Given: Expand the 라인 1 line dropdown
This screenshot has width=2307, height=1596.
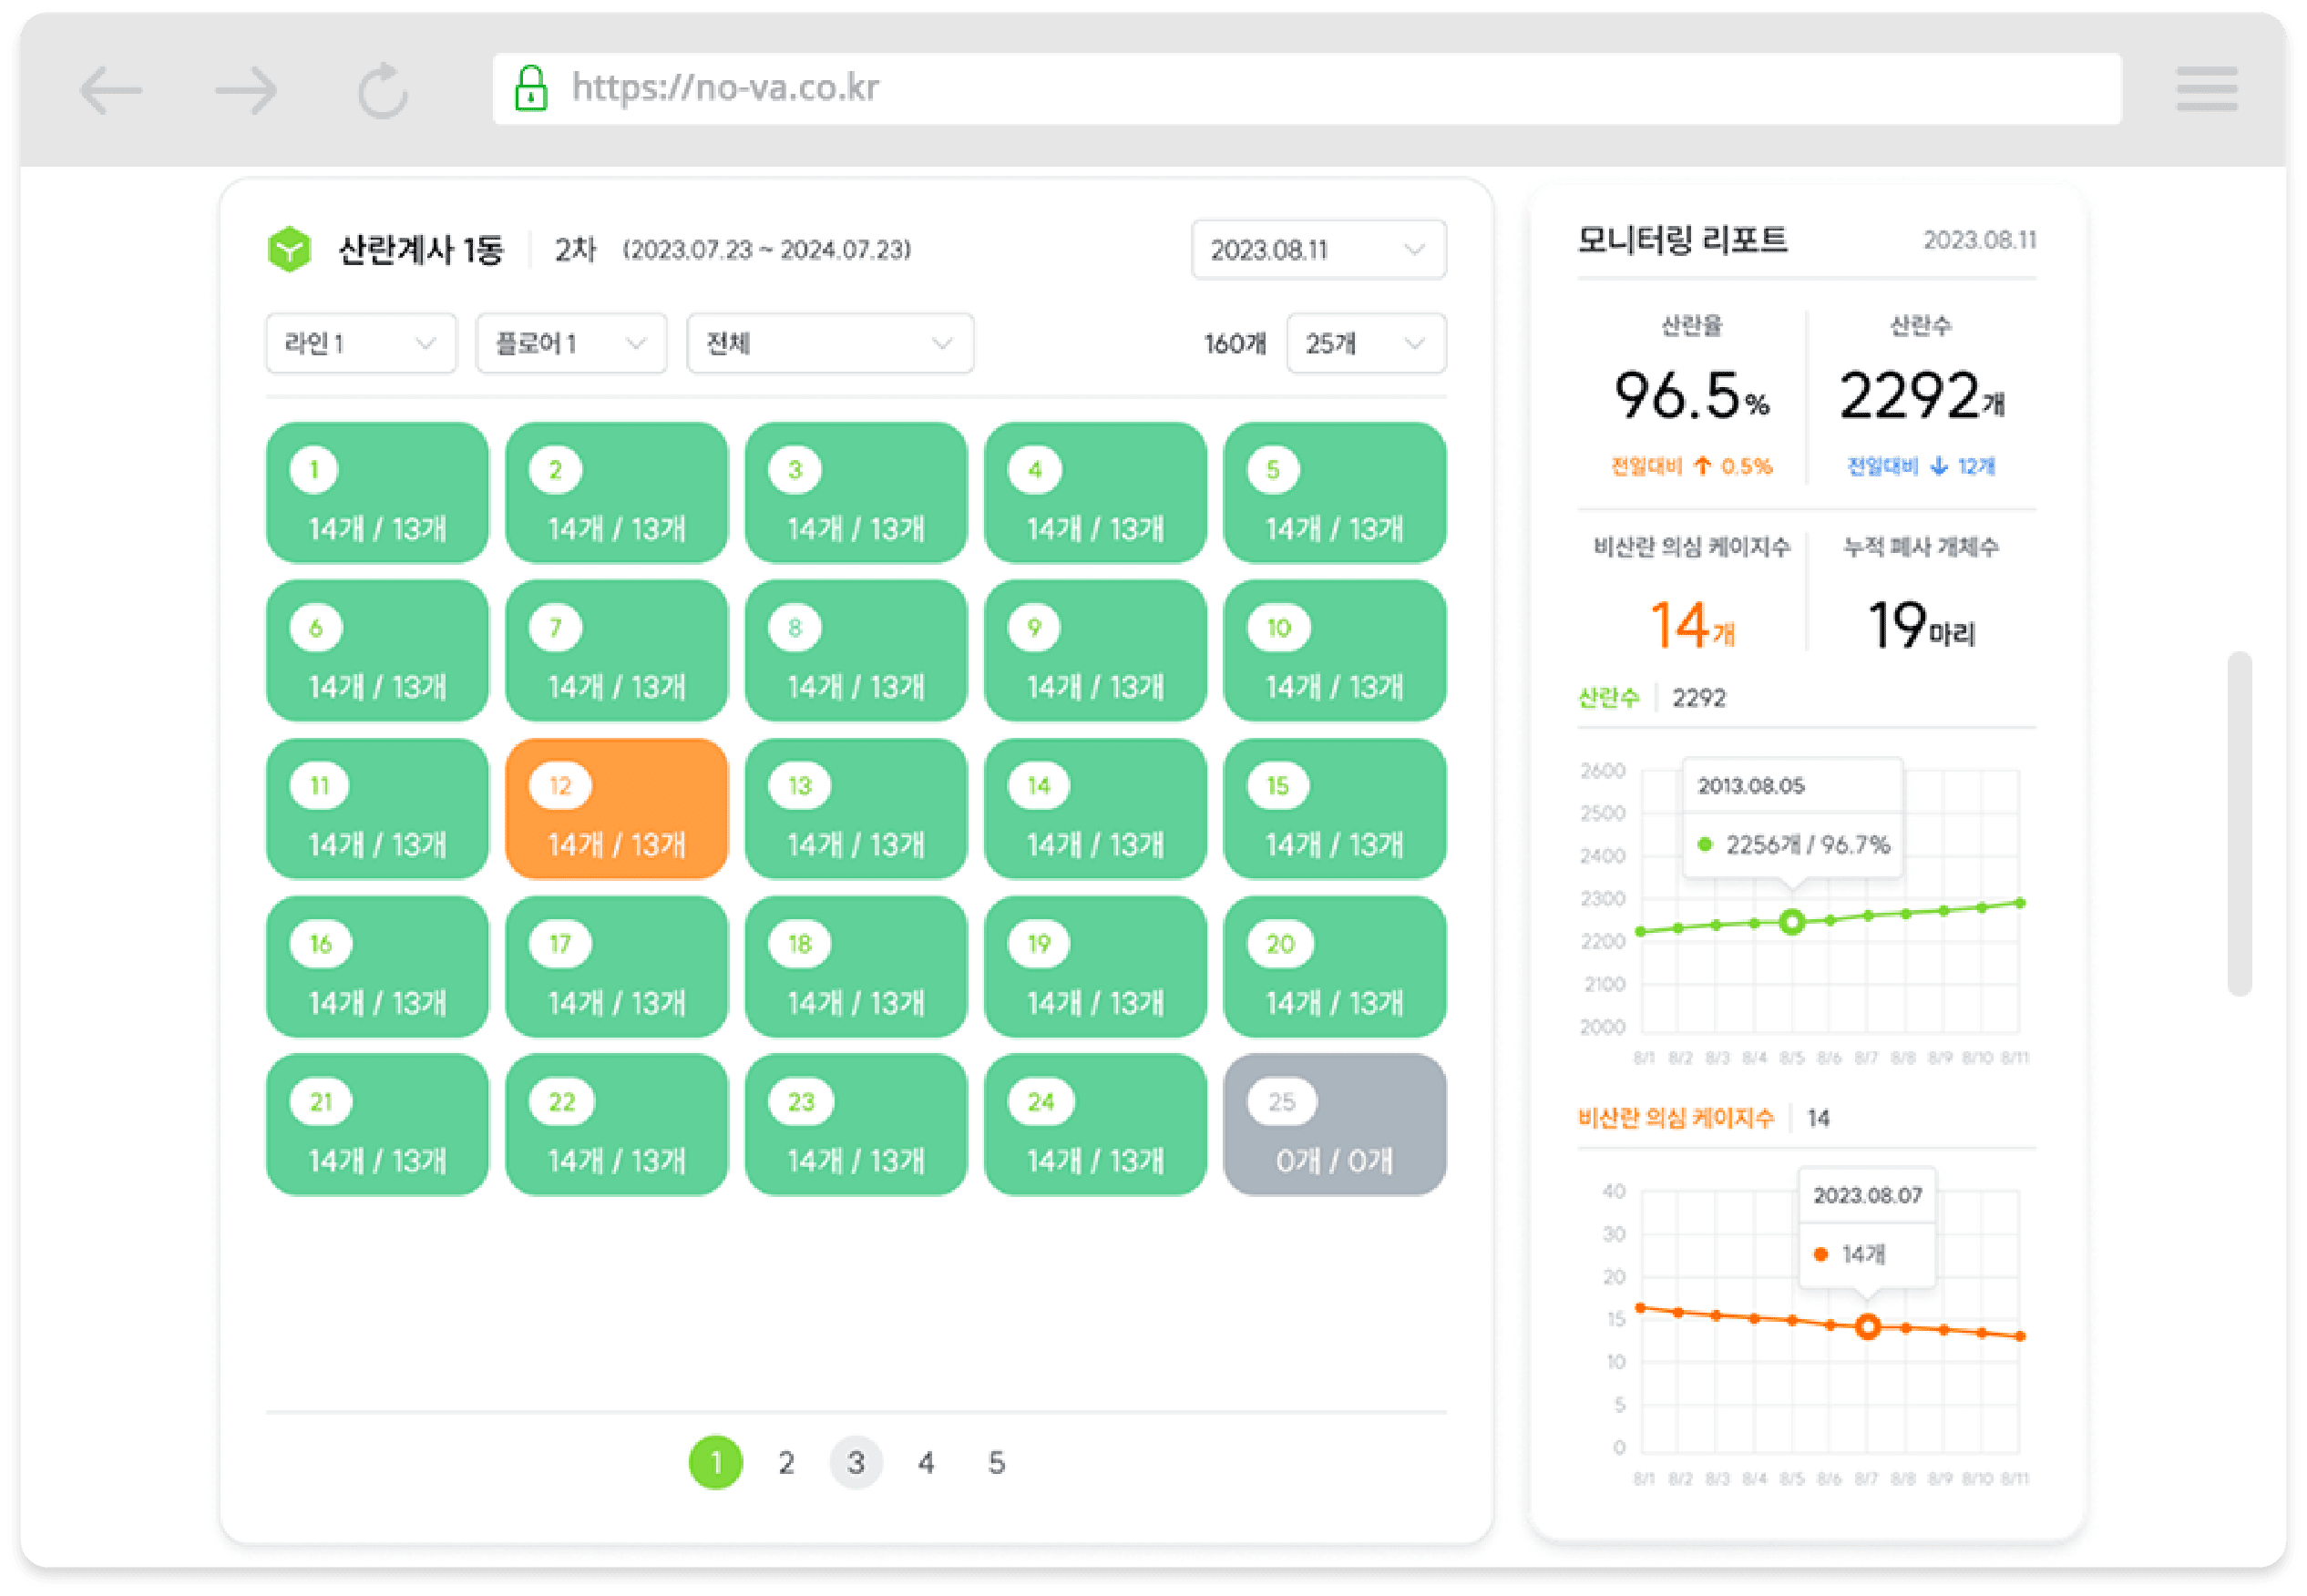Looking at the screenshot, I should pos(361,344).
